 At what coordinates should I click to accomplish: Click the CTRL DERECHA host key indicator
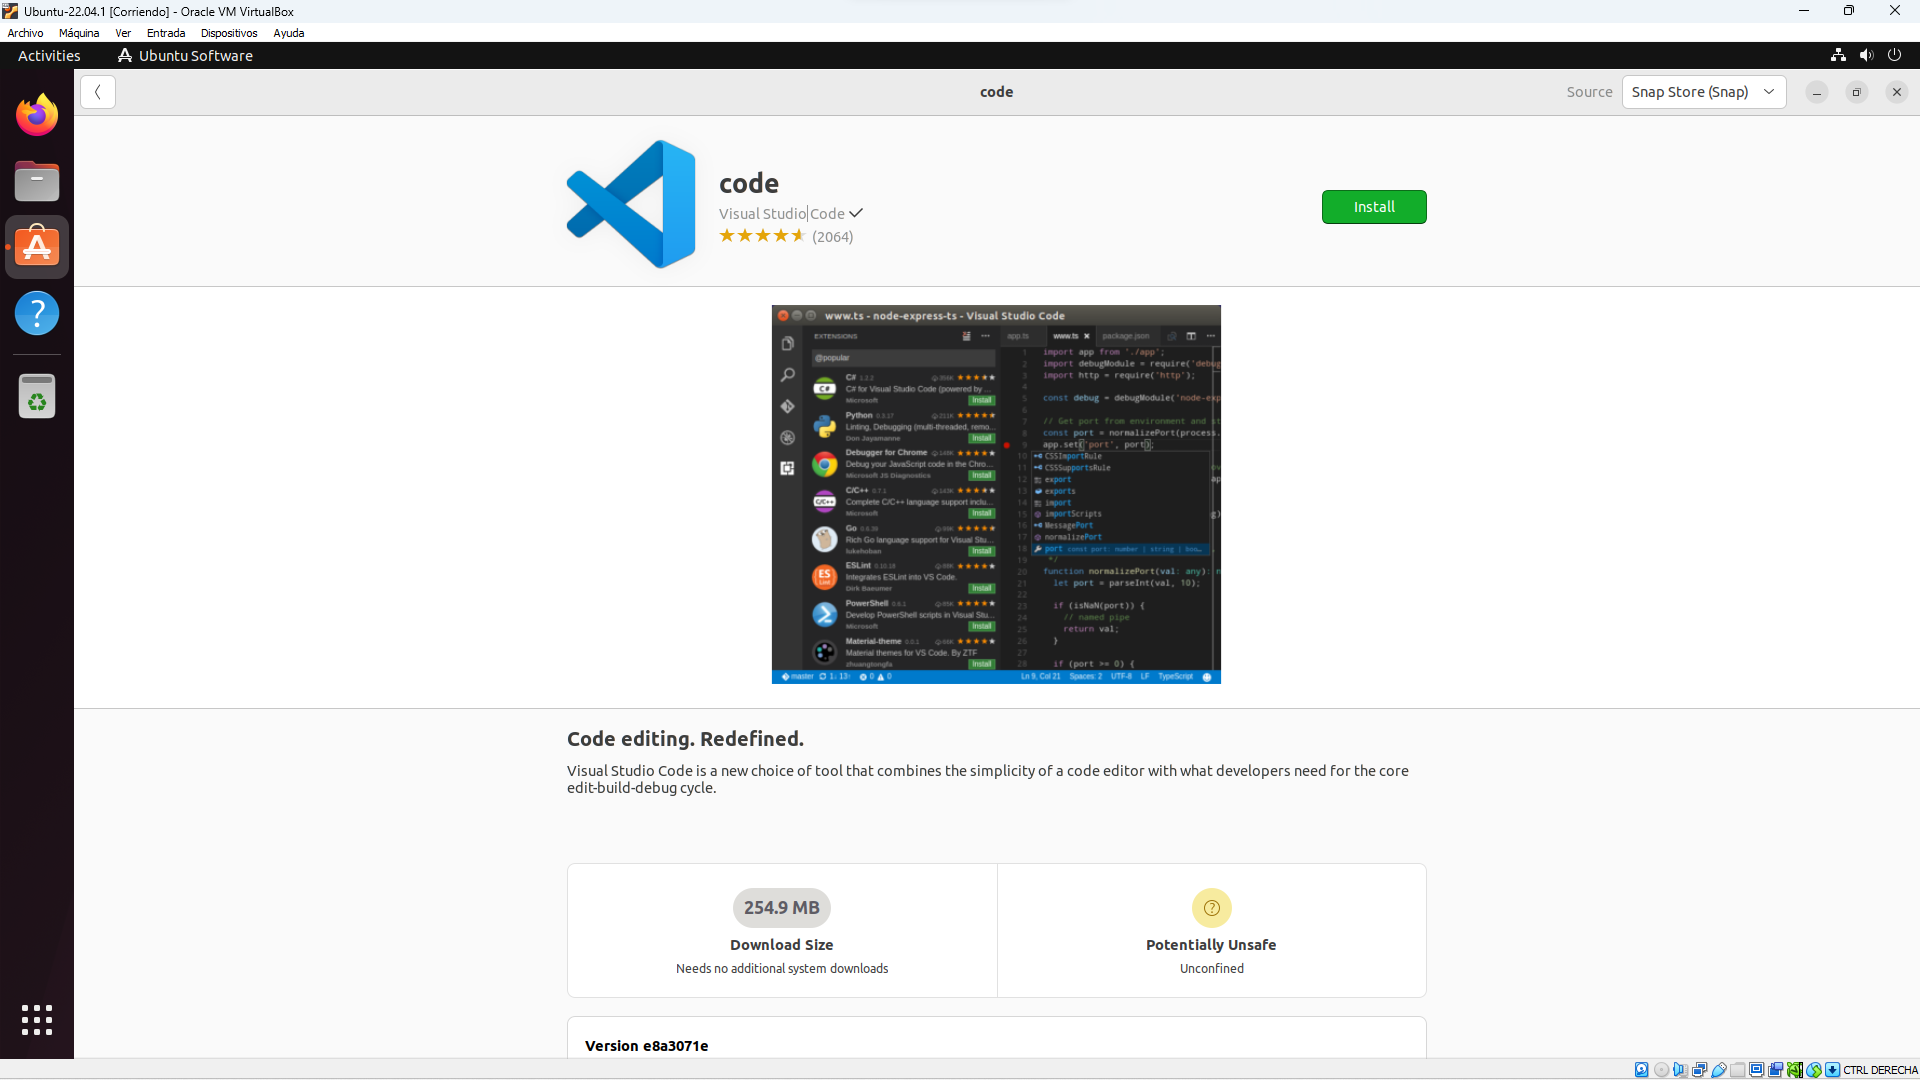(1880, 1070)
